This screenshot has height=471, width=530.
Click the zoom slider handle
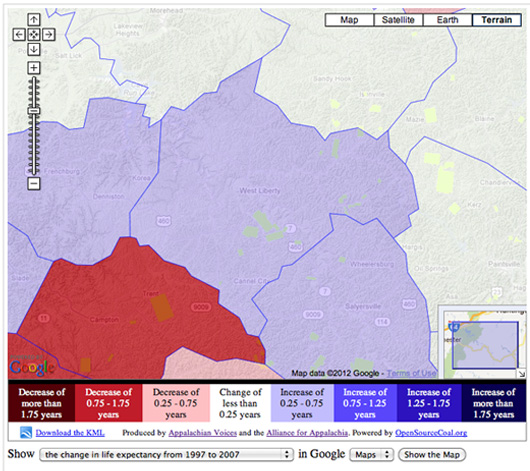(x=33, y=111)
